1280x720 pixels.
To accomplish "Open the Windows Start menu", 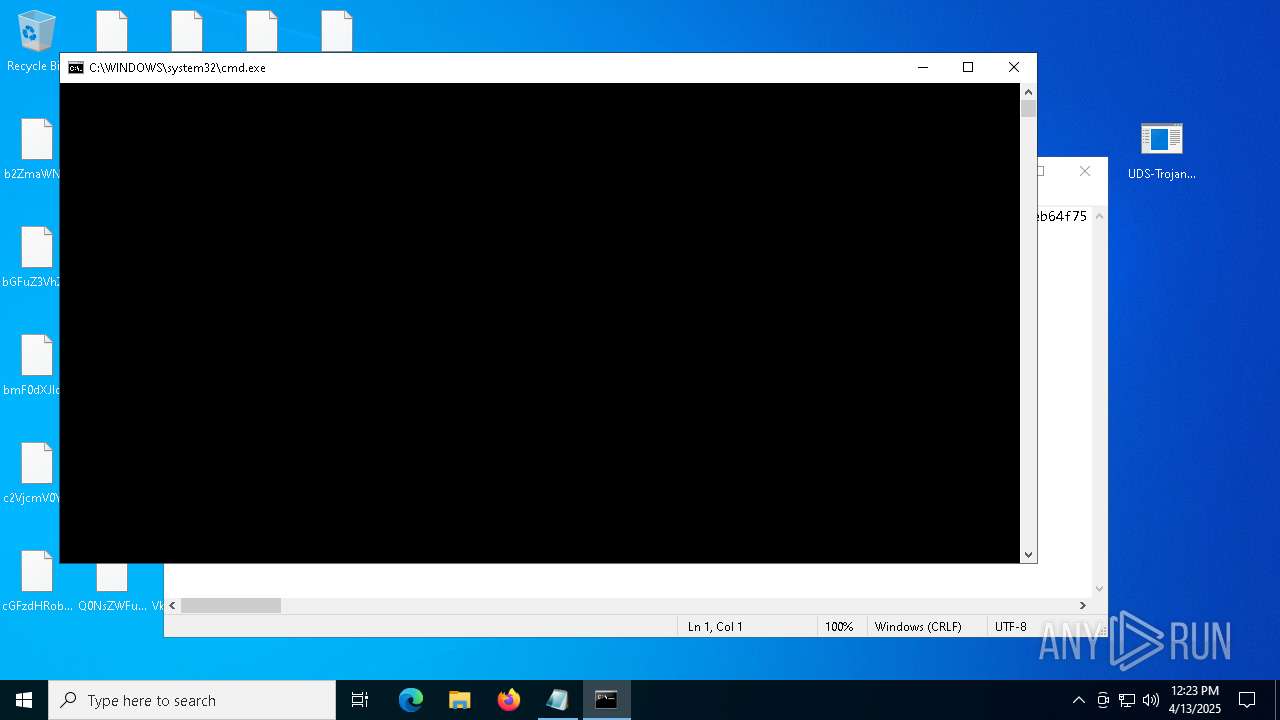I will (24, 700).
